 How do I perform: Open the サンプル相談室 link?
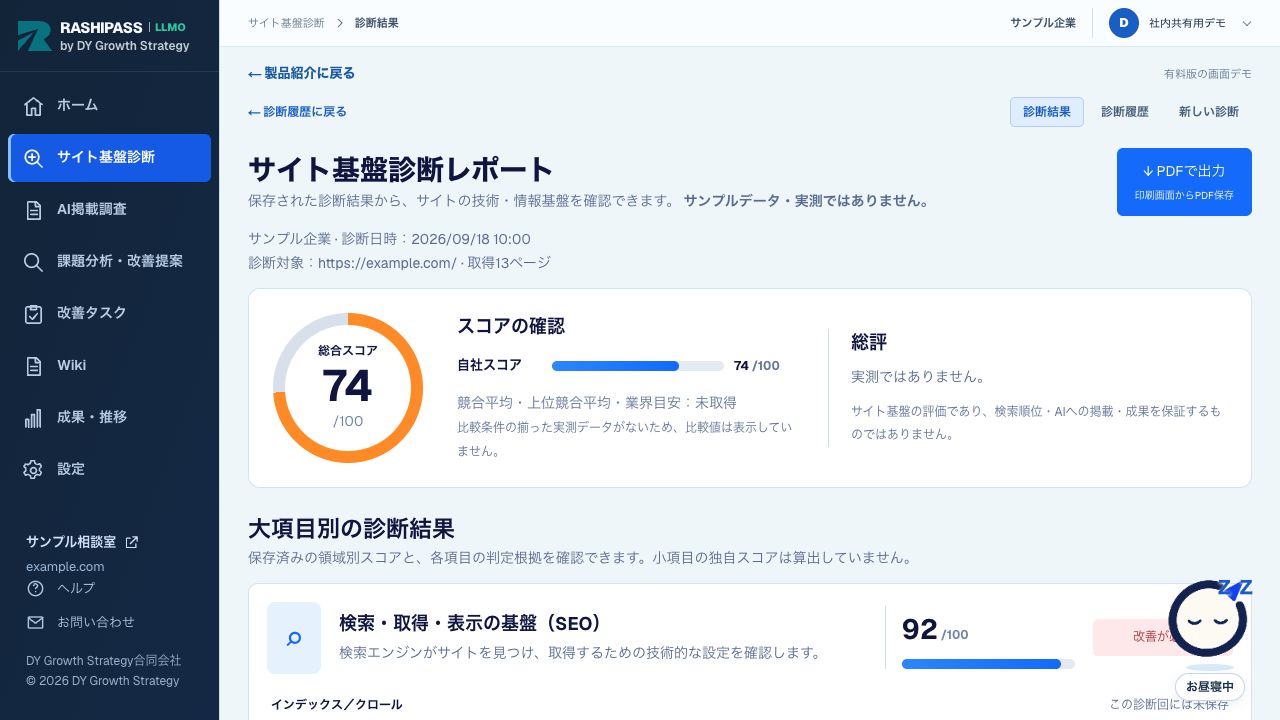click(x=82, y=542)
